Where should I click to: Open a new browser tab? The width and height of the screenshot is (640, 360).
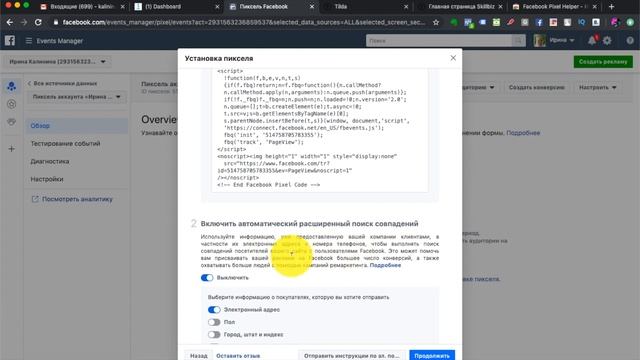click(x=611, y=7)
